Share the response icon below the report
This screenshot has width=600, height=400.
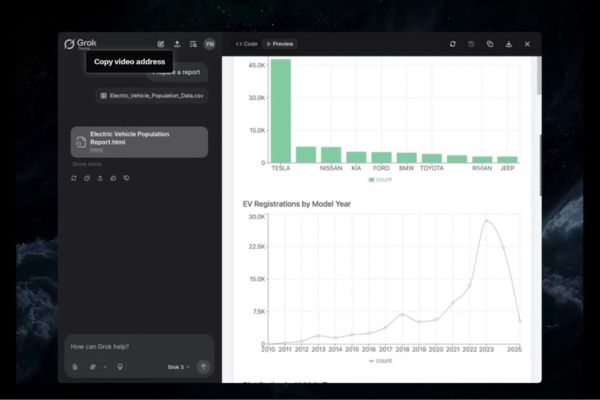tap(100, 178)
